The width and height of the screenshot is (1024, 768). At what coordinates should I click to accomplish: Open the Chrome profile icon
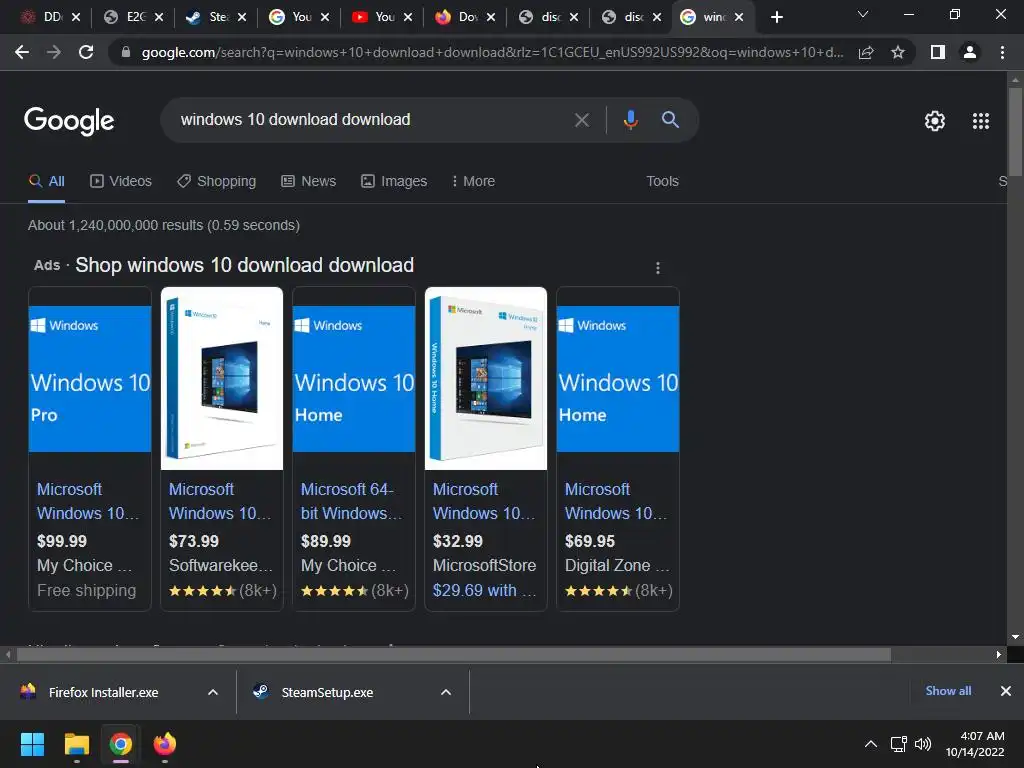coord(970,52)
